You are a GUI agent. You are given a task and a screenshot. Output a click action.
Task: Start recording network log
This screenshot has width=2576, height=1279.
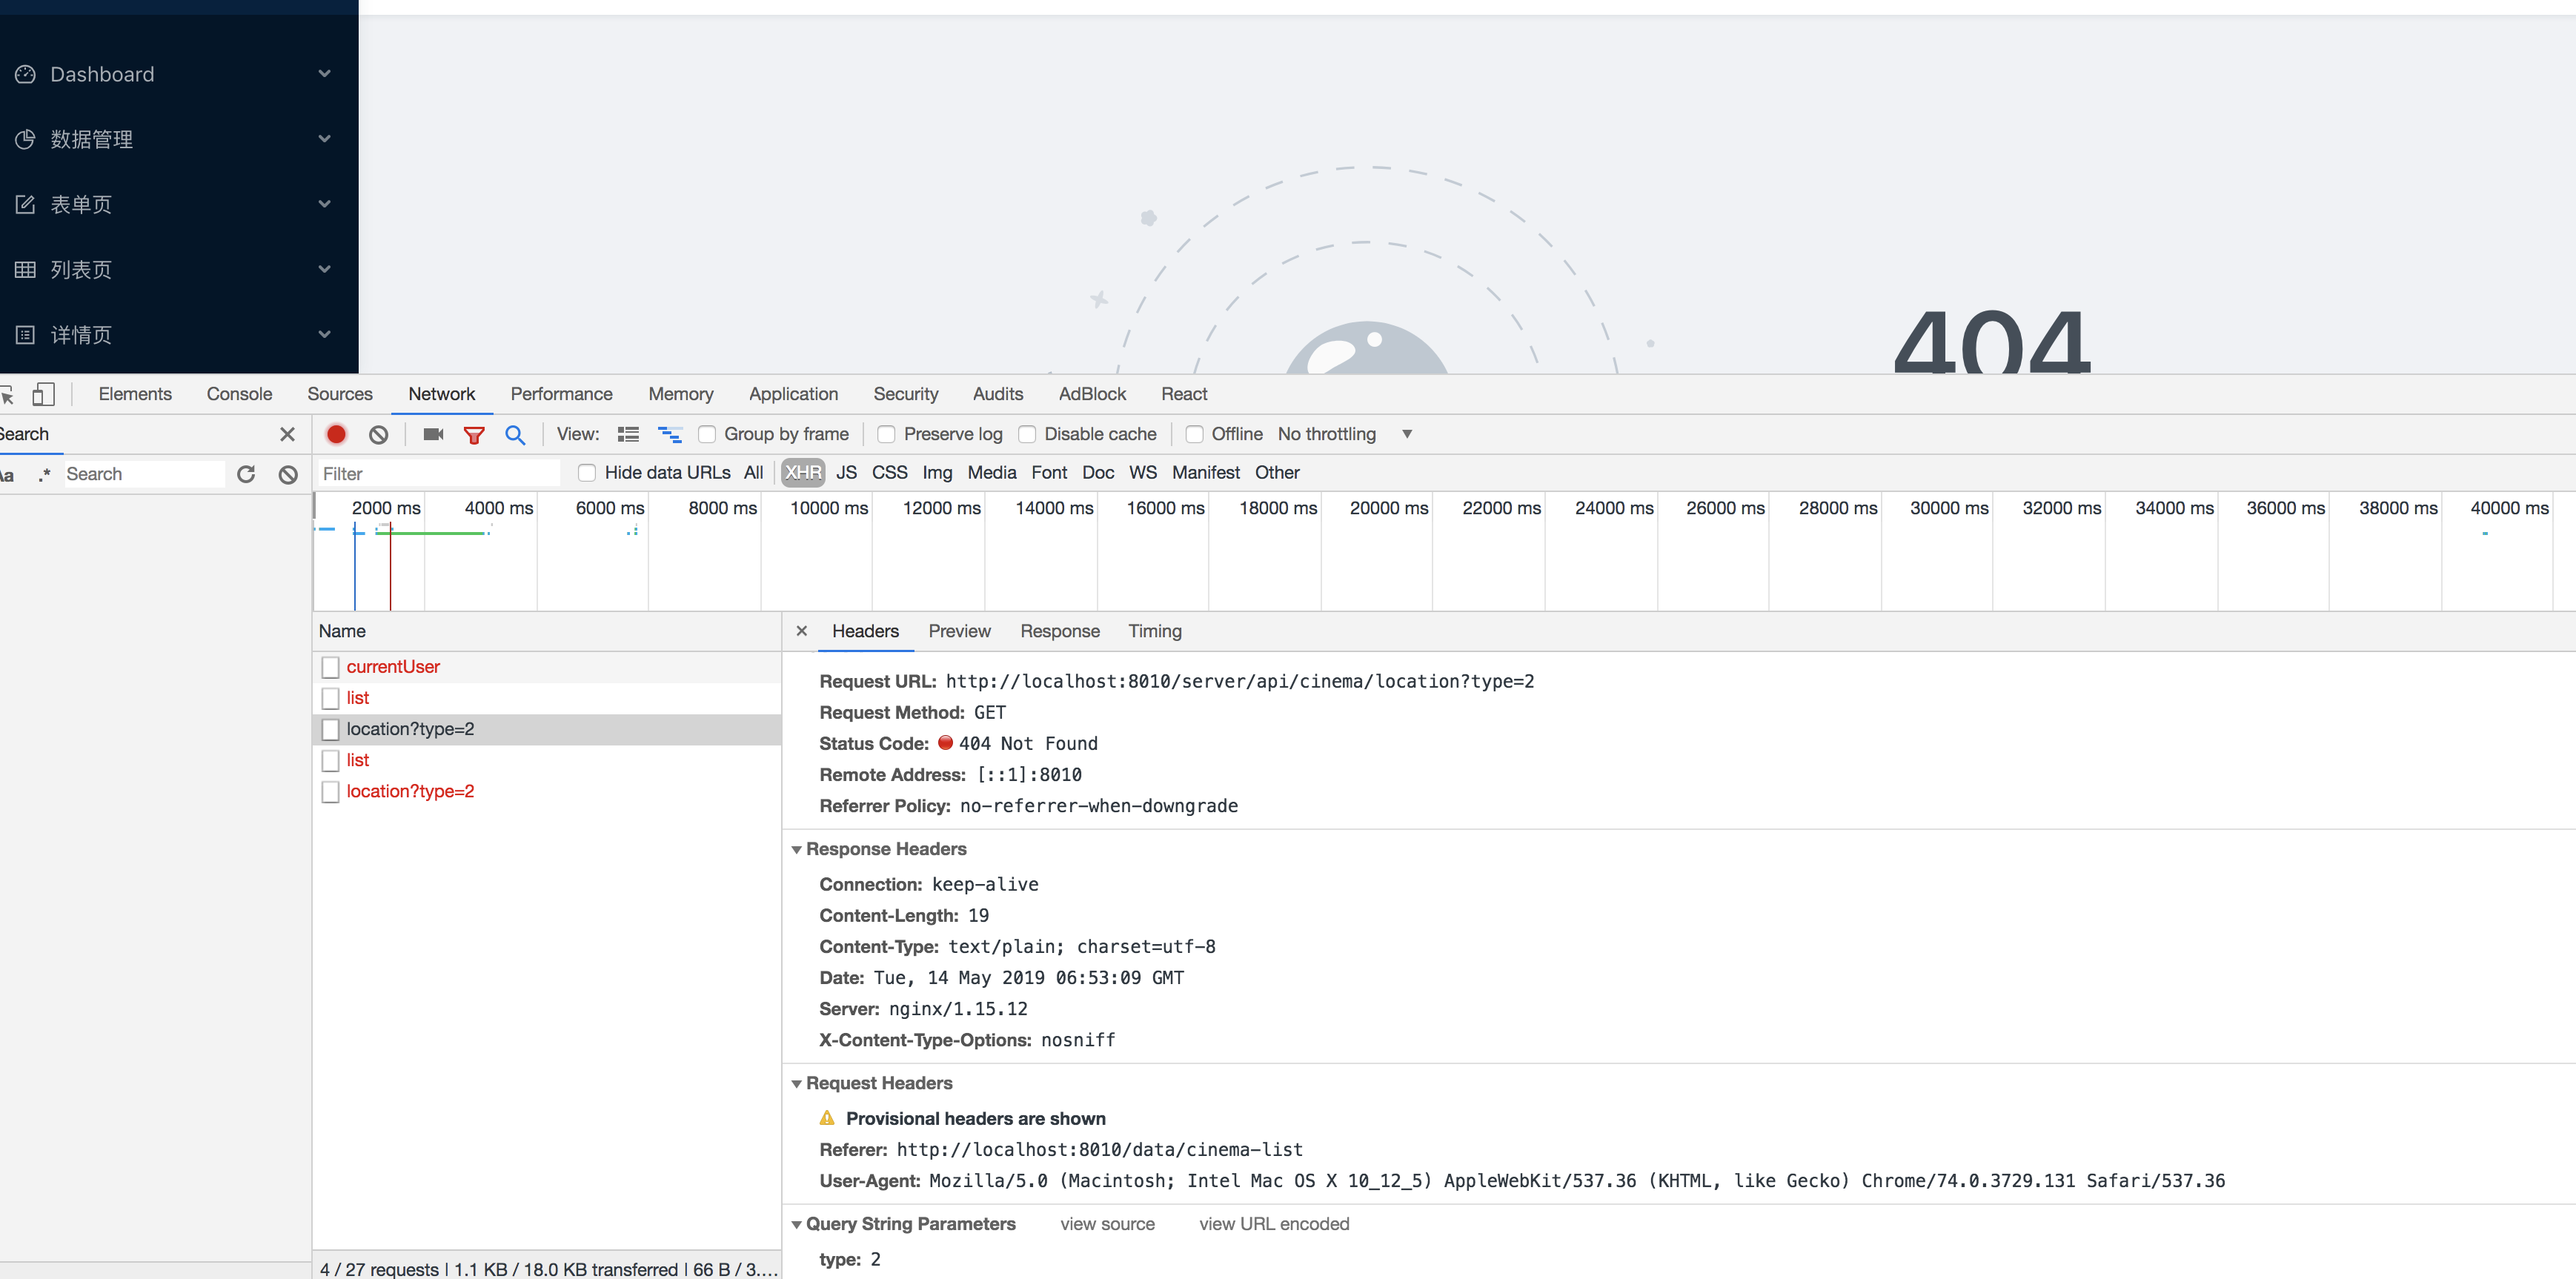tap(336, 434)
